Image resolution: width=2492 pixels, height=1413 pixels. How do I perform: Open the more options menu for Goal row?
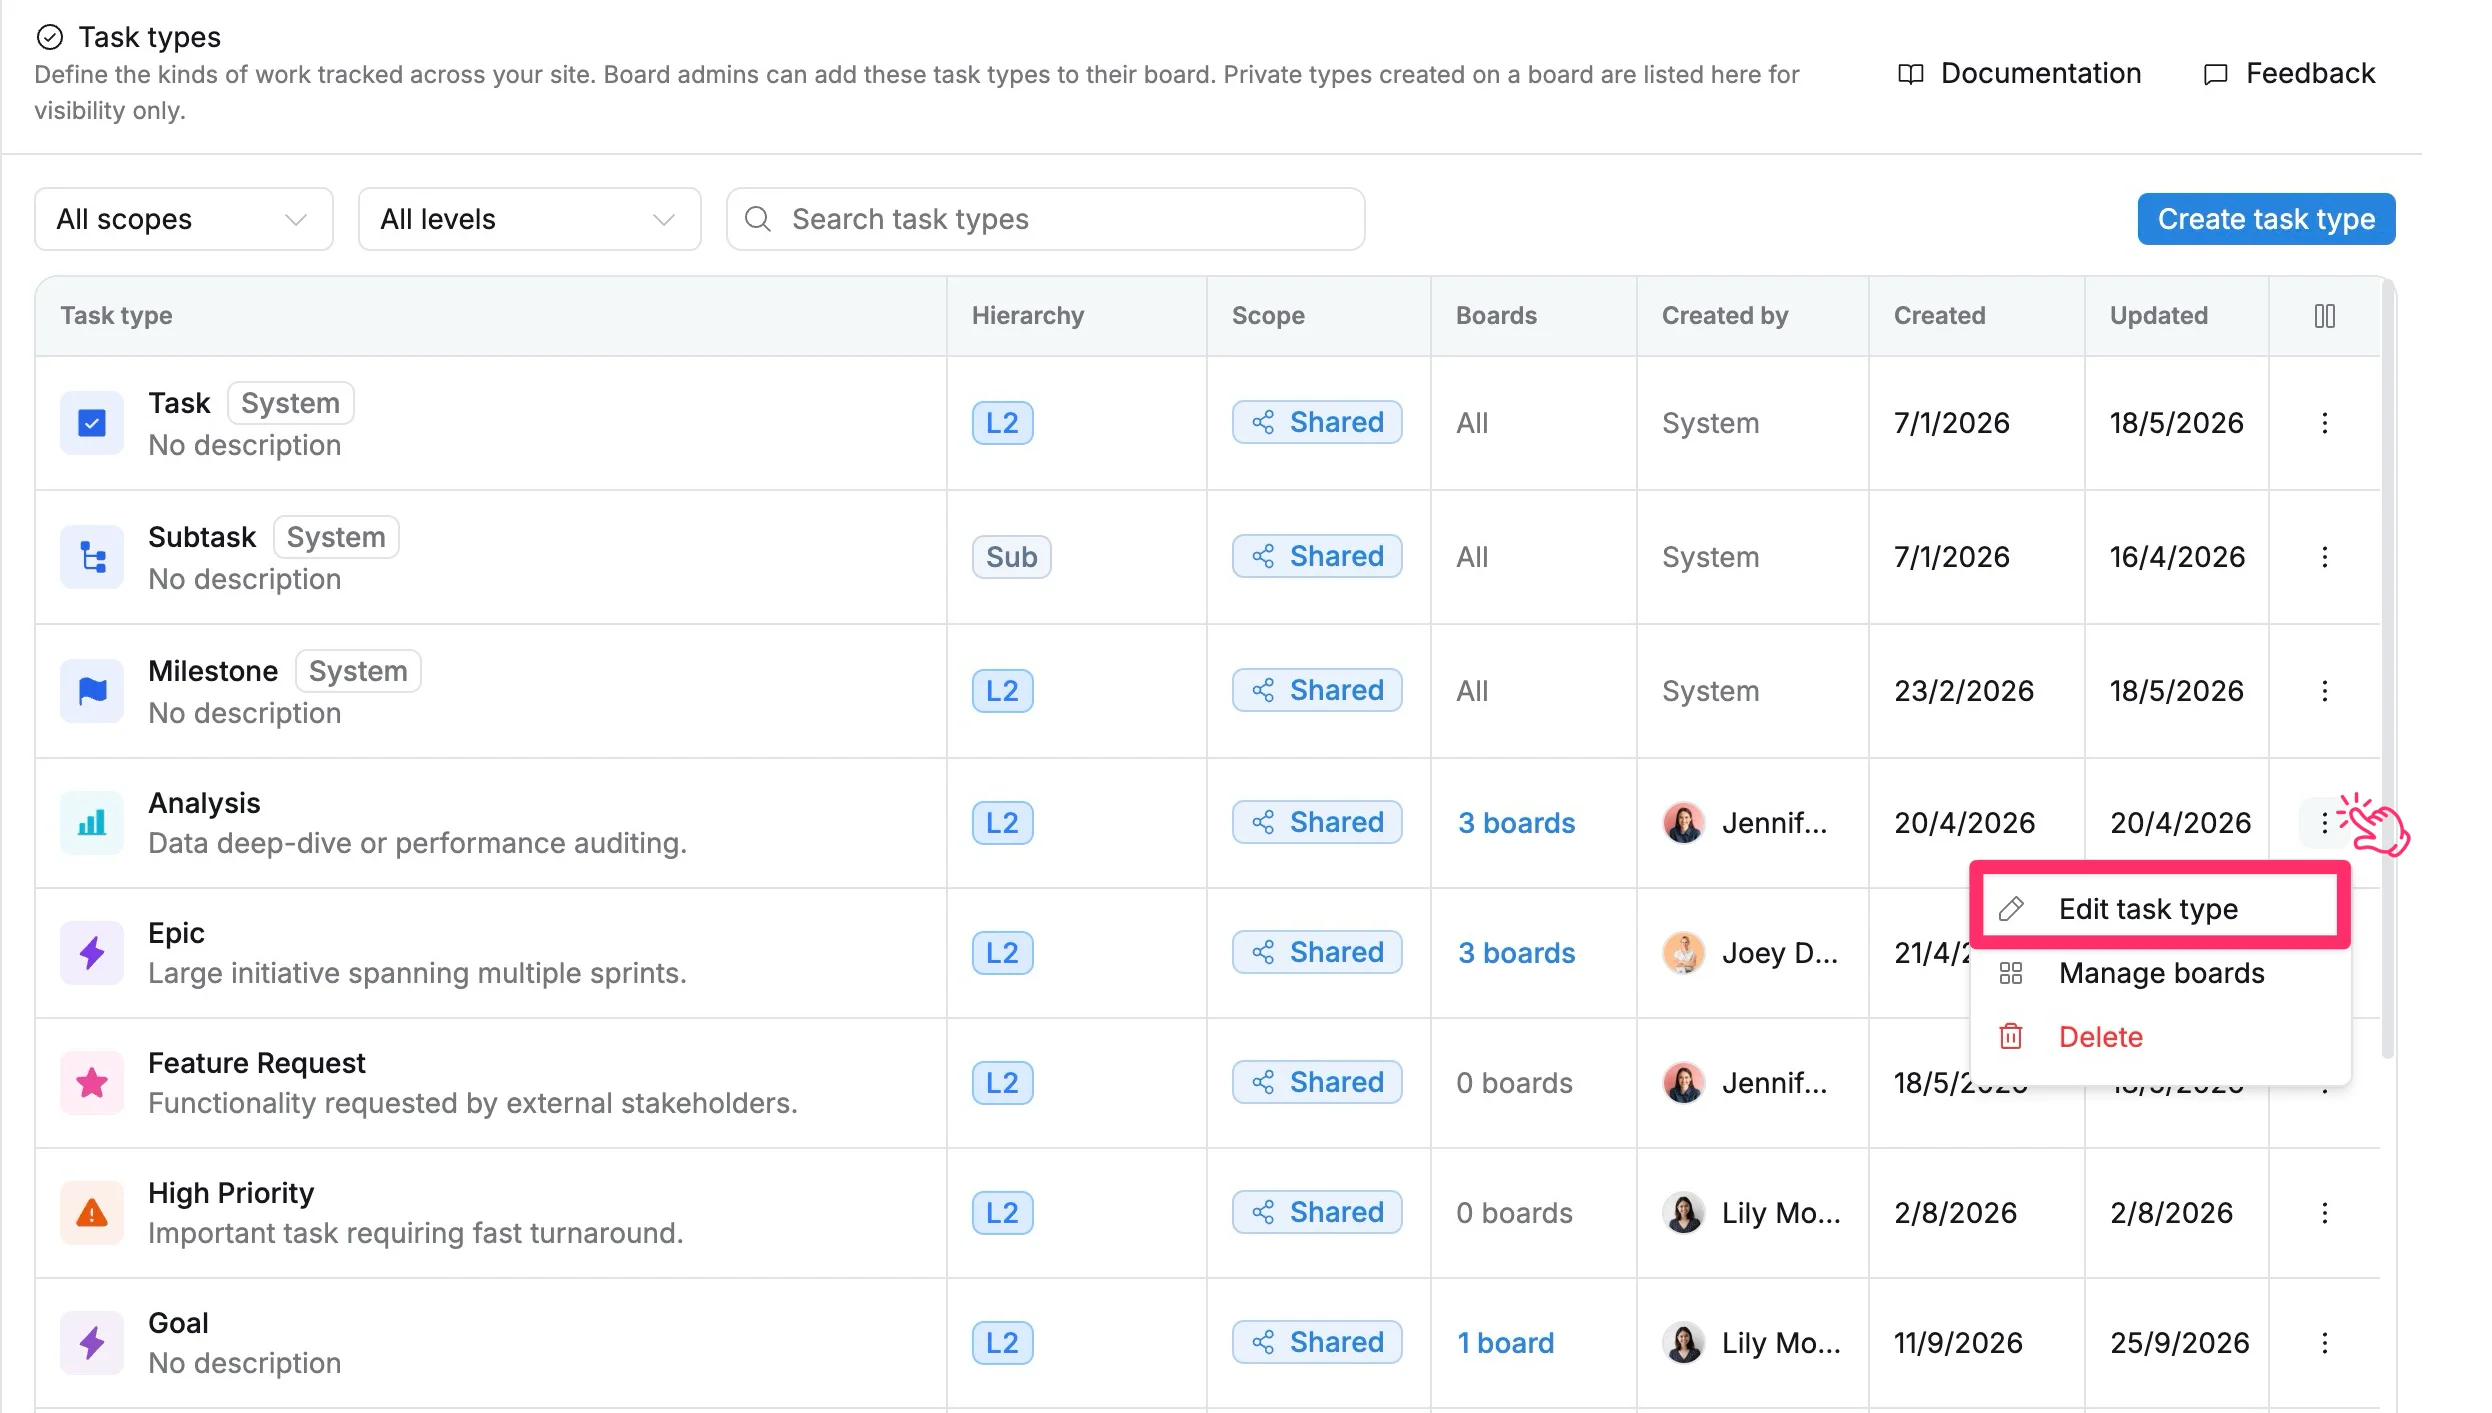(x=2324, y=1343)
